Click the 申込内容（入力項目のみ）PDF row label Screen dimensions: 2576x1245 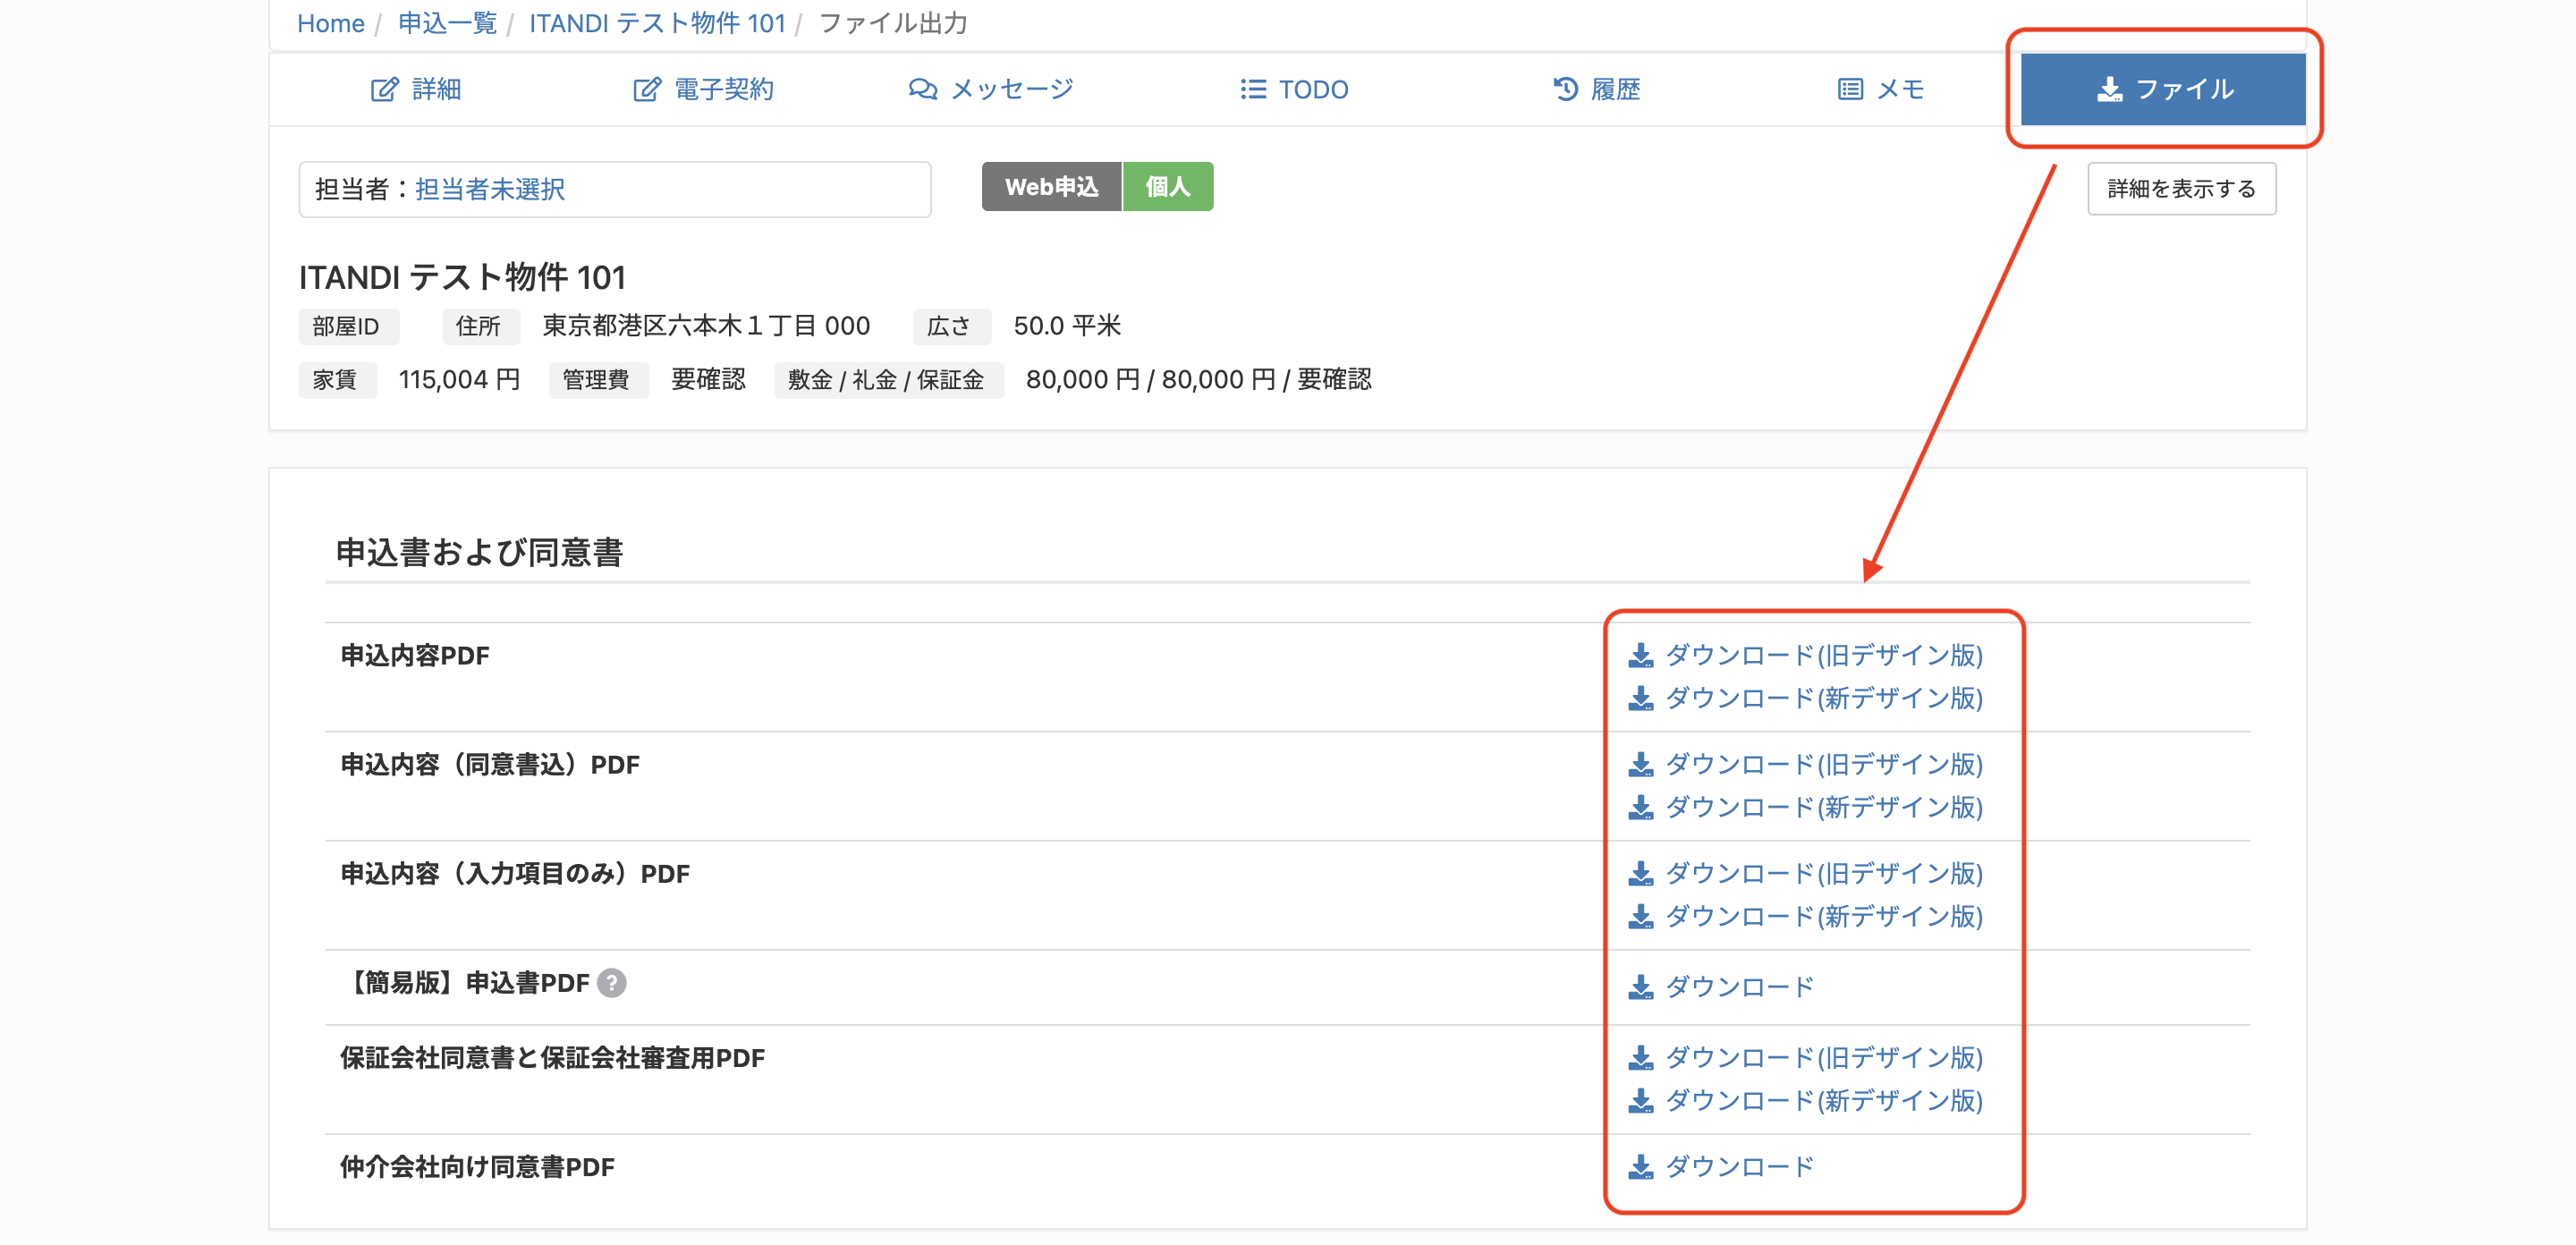[515, 873]
